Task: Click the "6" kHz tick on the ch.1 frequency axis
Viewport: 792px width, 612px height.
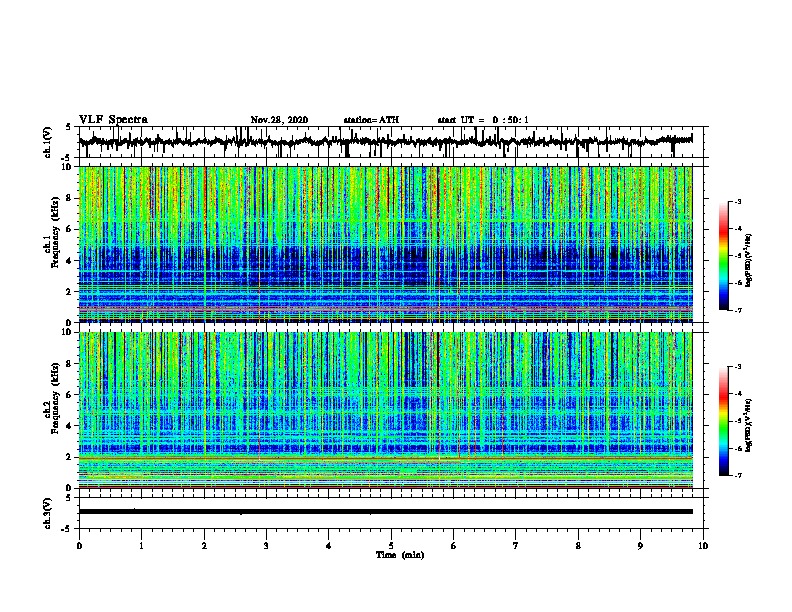Action: pos(70,229)
